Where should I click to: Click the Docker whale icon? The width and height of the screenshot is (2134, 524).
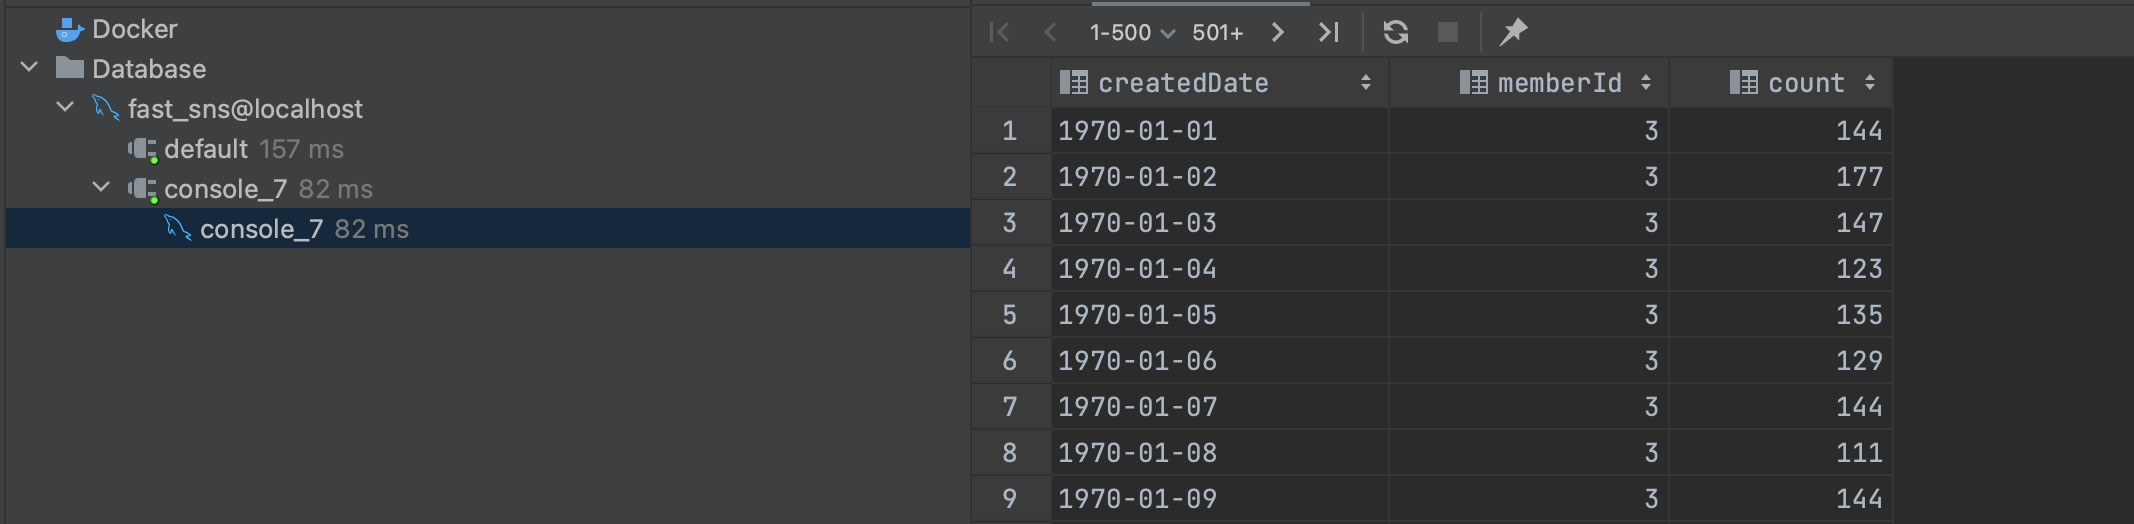(x=68, y=30)
